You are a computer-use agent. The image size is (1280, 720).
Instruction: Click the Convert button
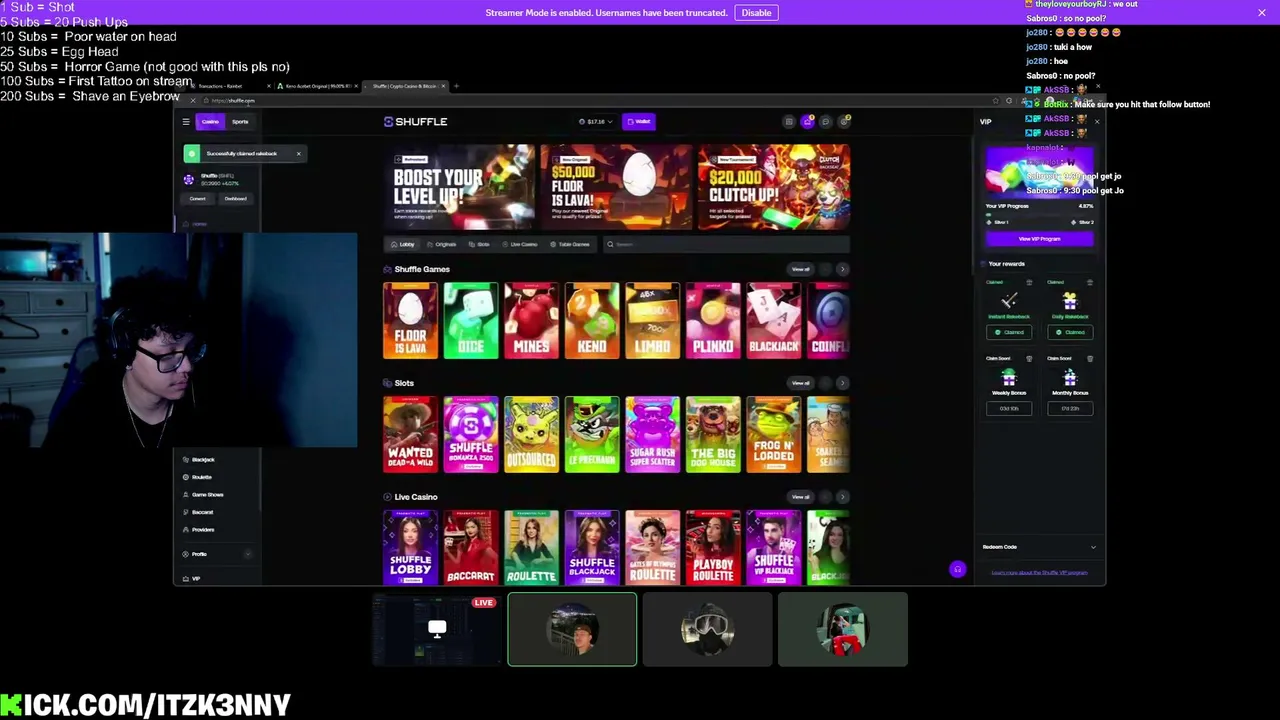click(198, 199)
